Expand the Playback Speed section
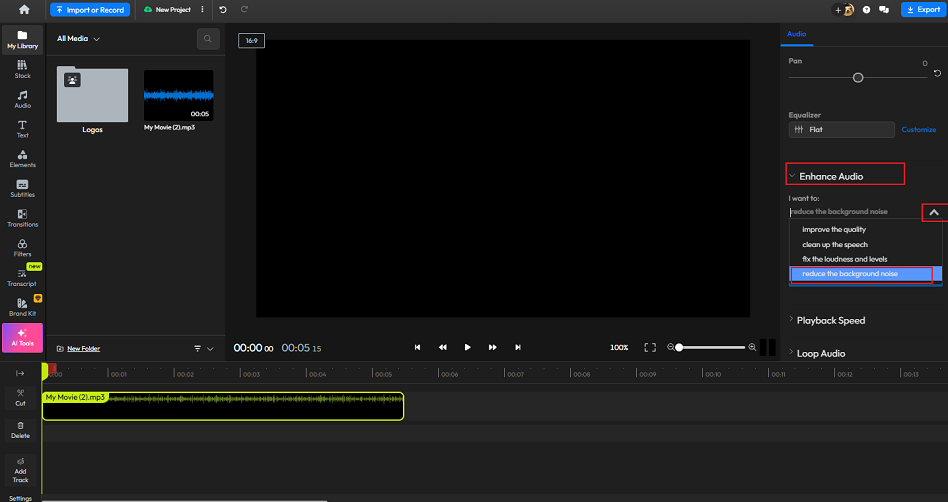 [x=827, y=321]
